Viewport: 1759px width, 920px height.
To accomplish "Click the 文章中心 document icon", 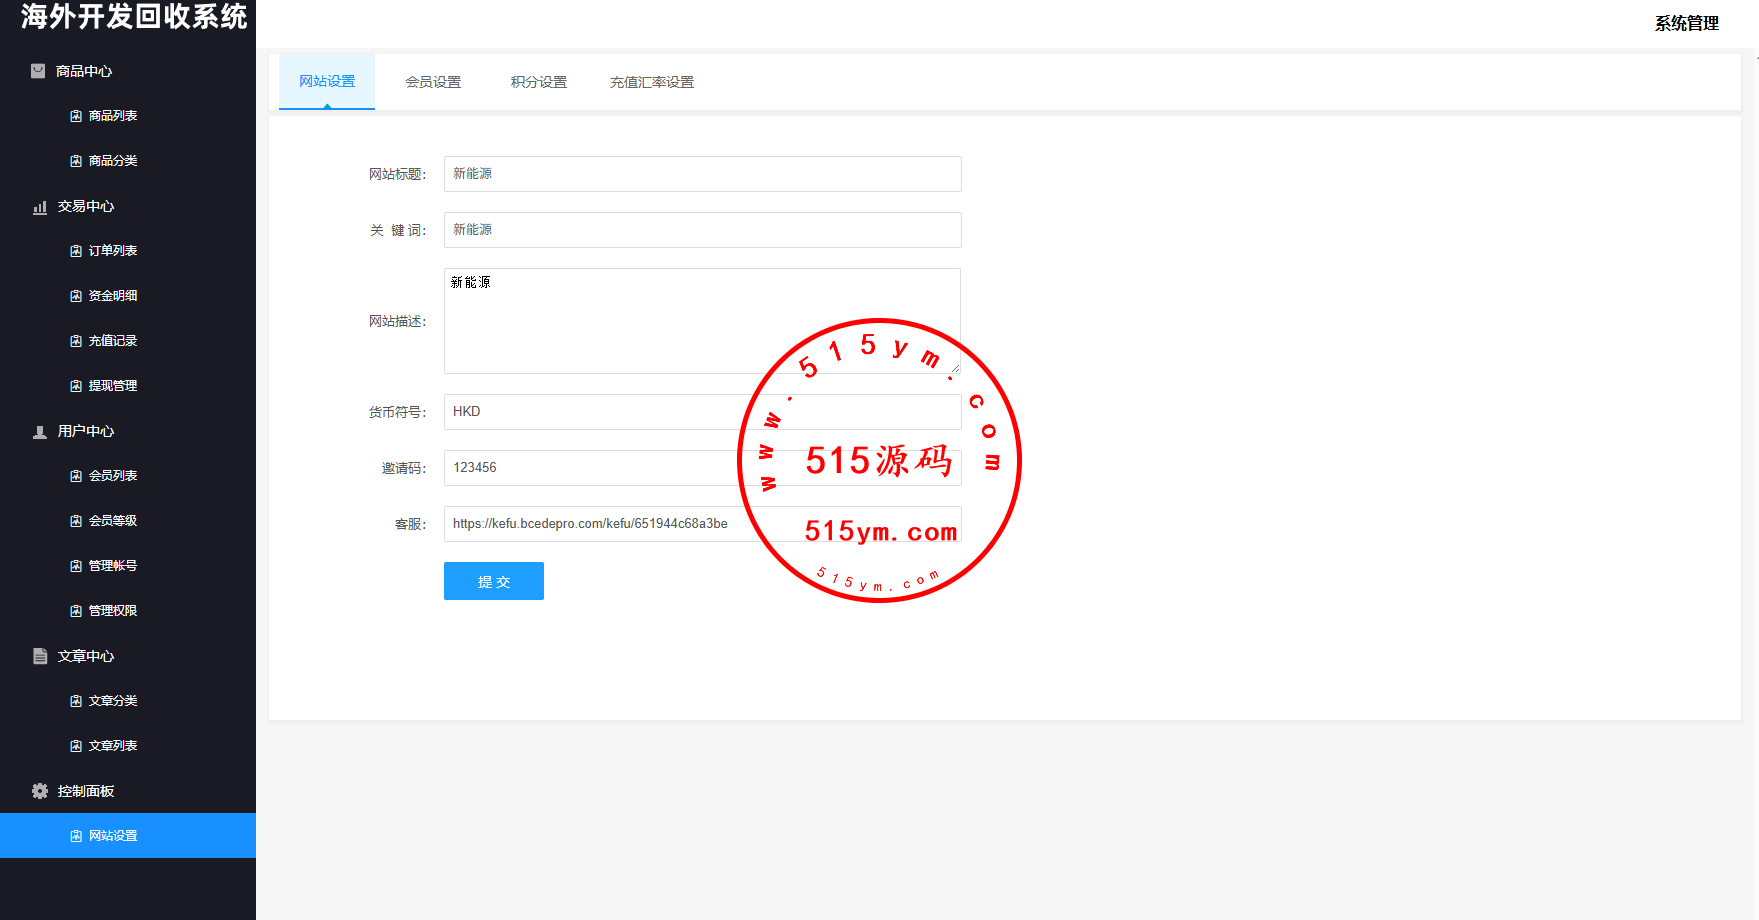I will tap(40, 656).
